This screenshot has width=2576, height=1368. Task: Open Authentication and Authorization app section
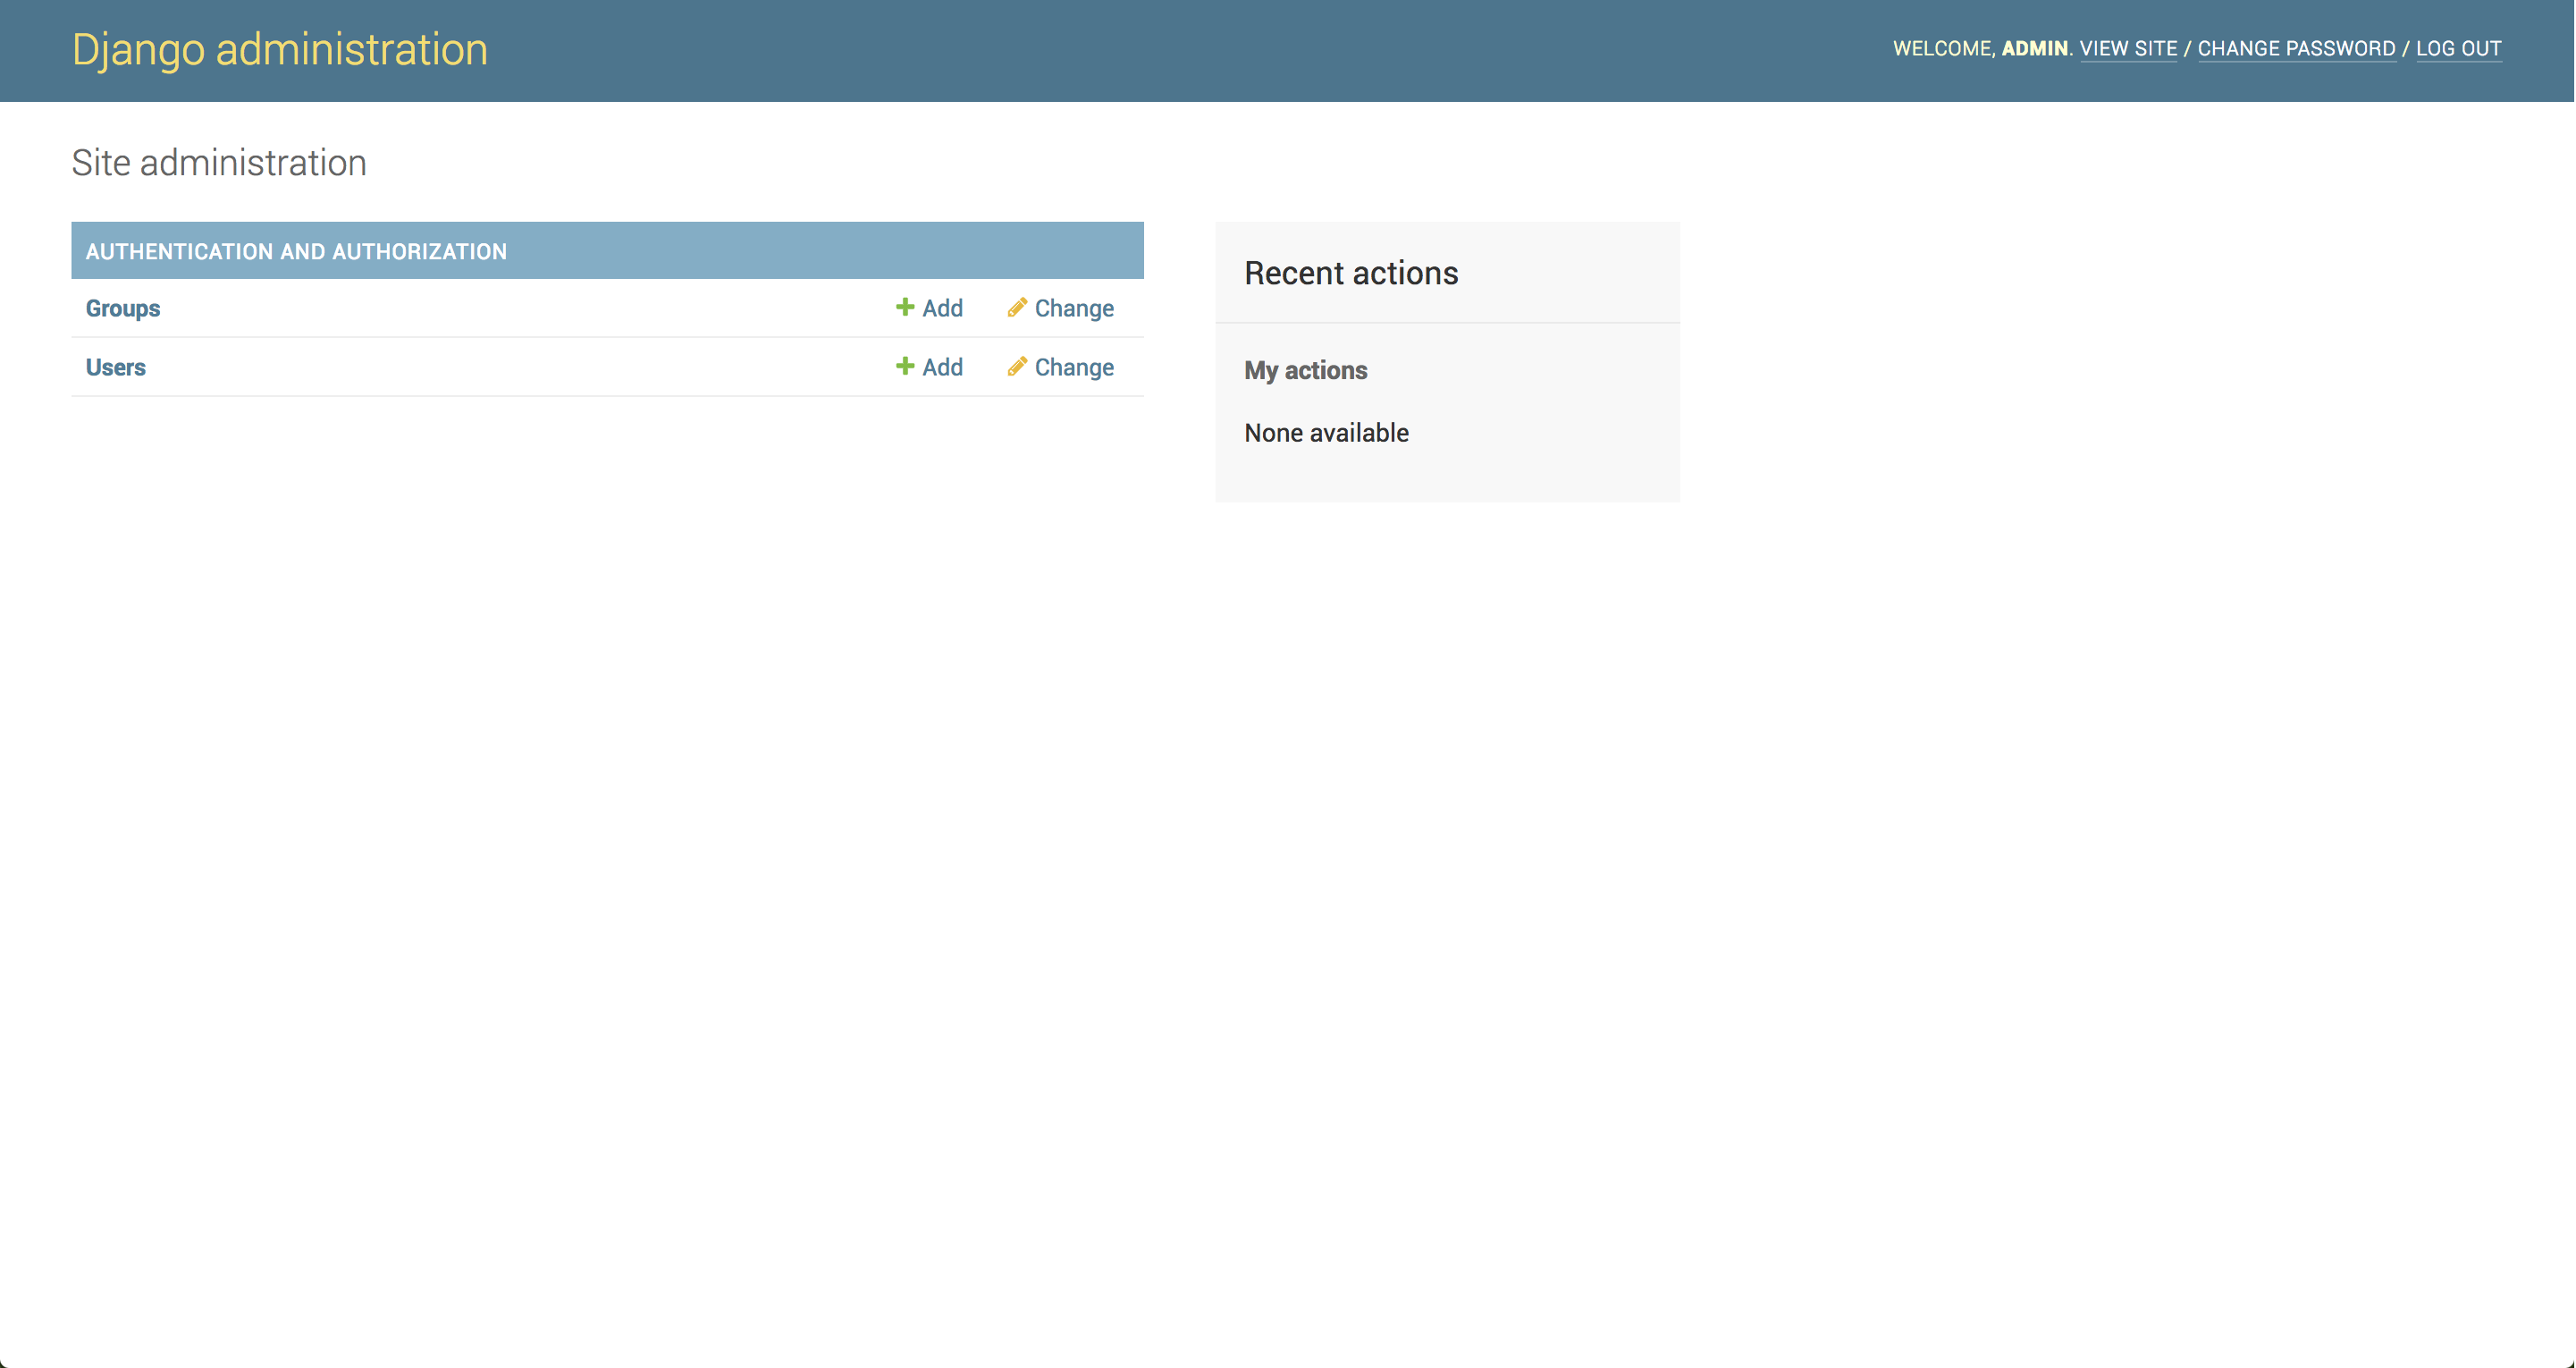[296, 251]
